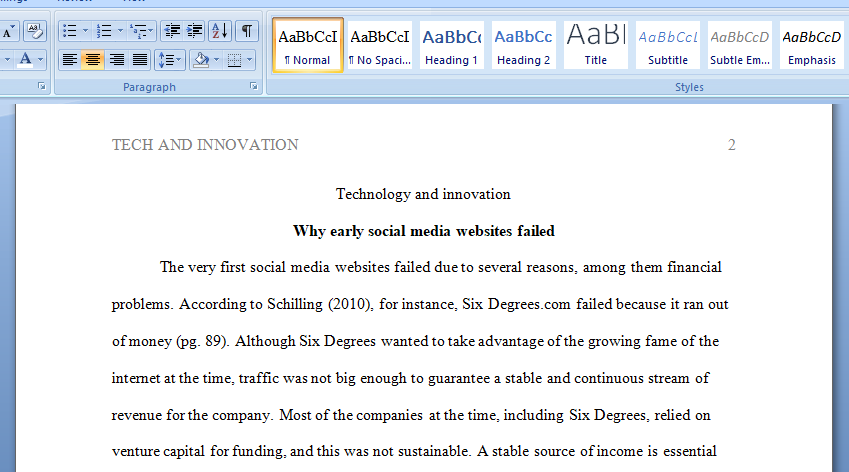Screen dimensions: 849x472
Task: Click the header text TECH AND INNOVATION
Action: point(205,145)
